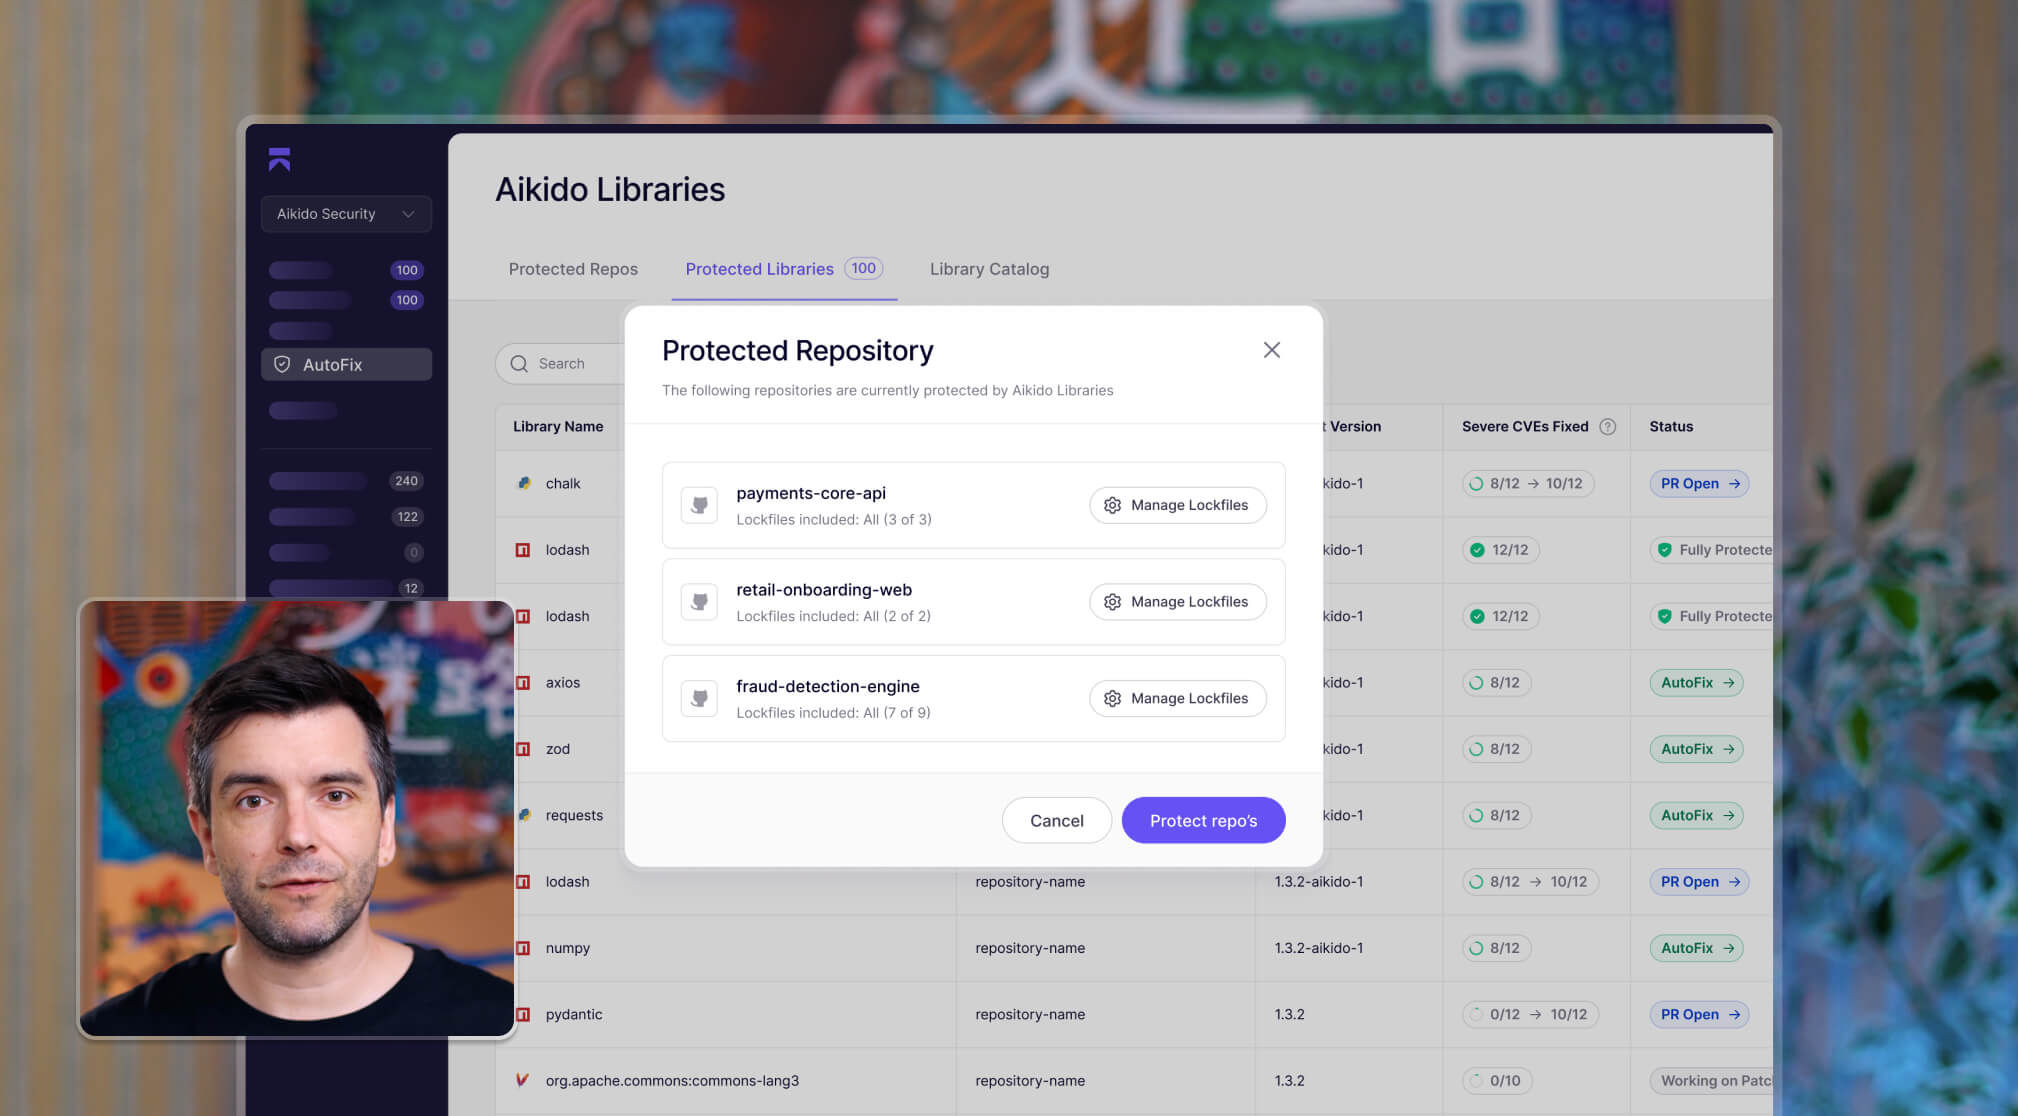Click the gear icon for payments-core-api
The height and width of the screenshot is (1116, 2018).
click(1112, 505)
